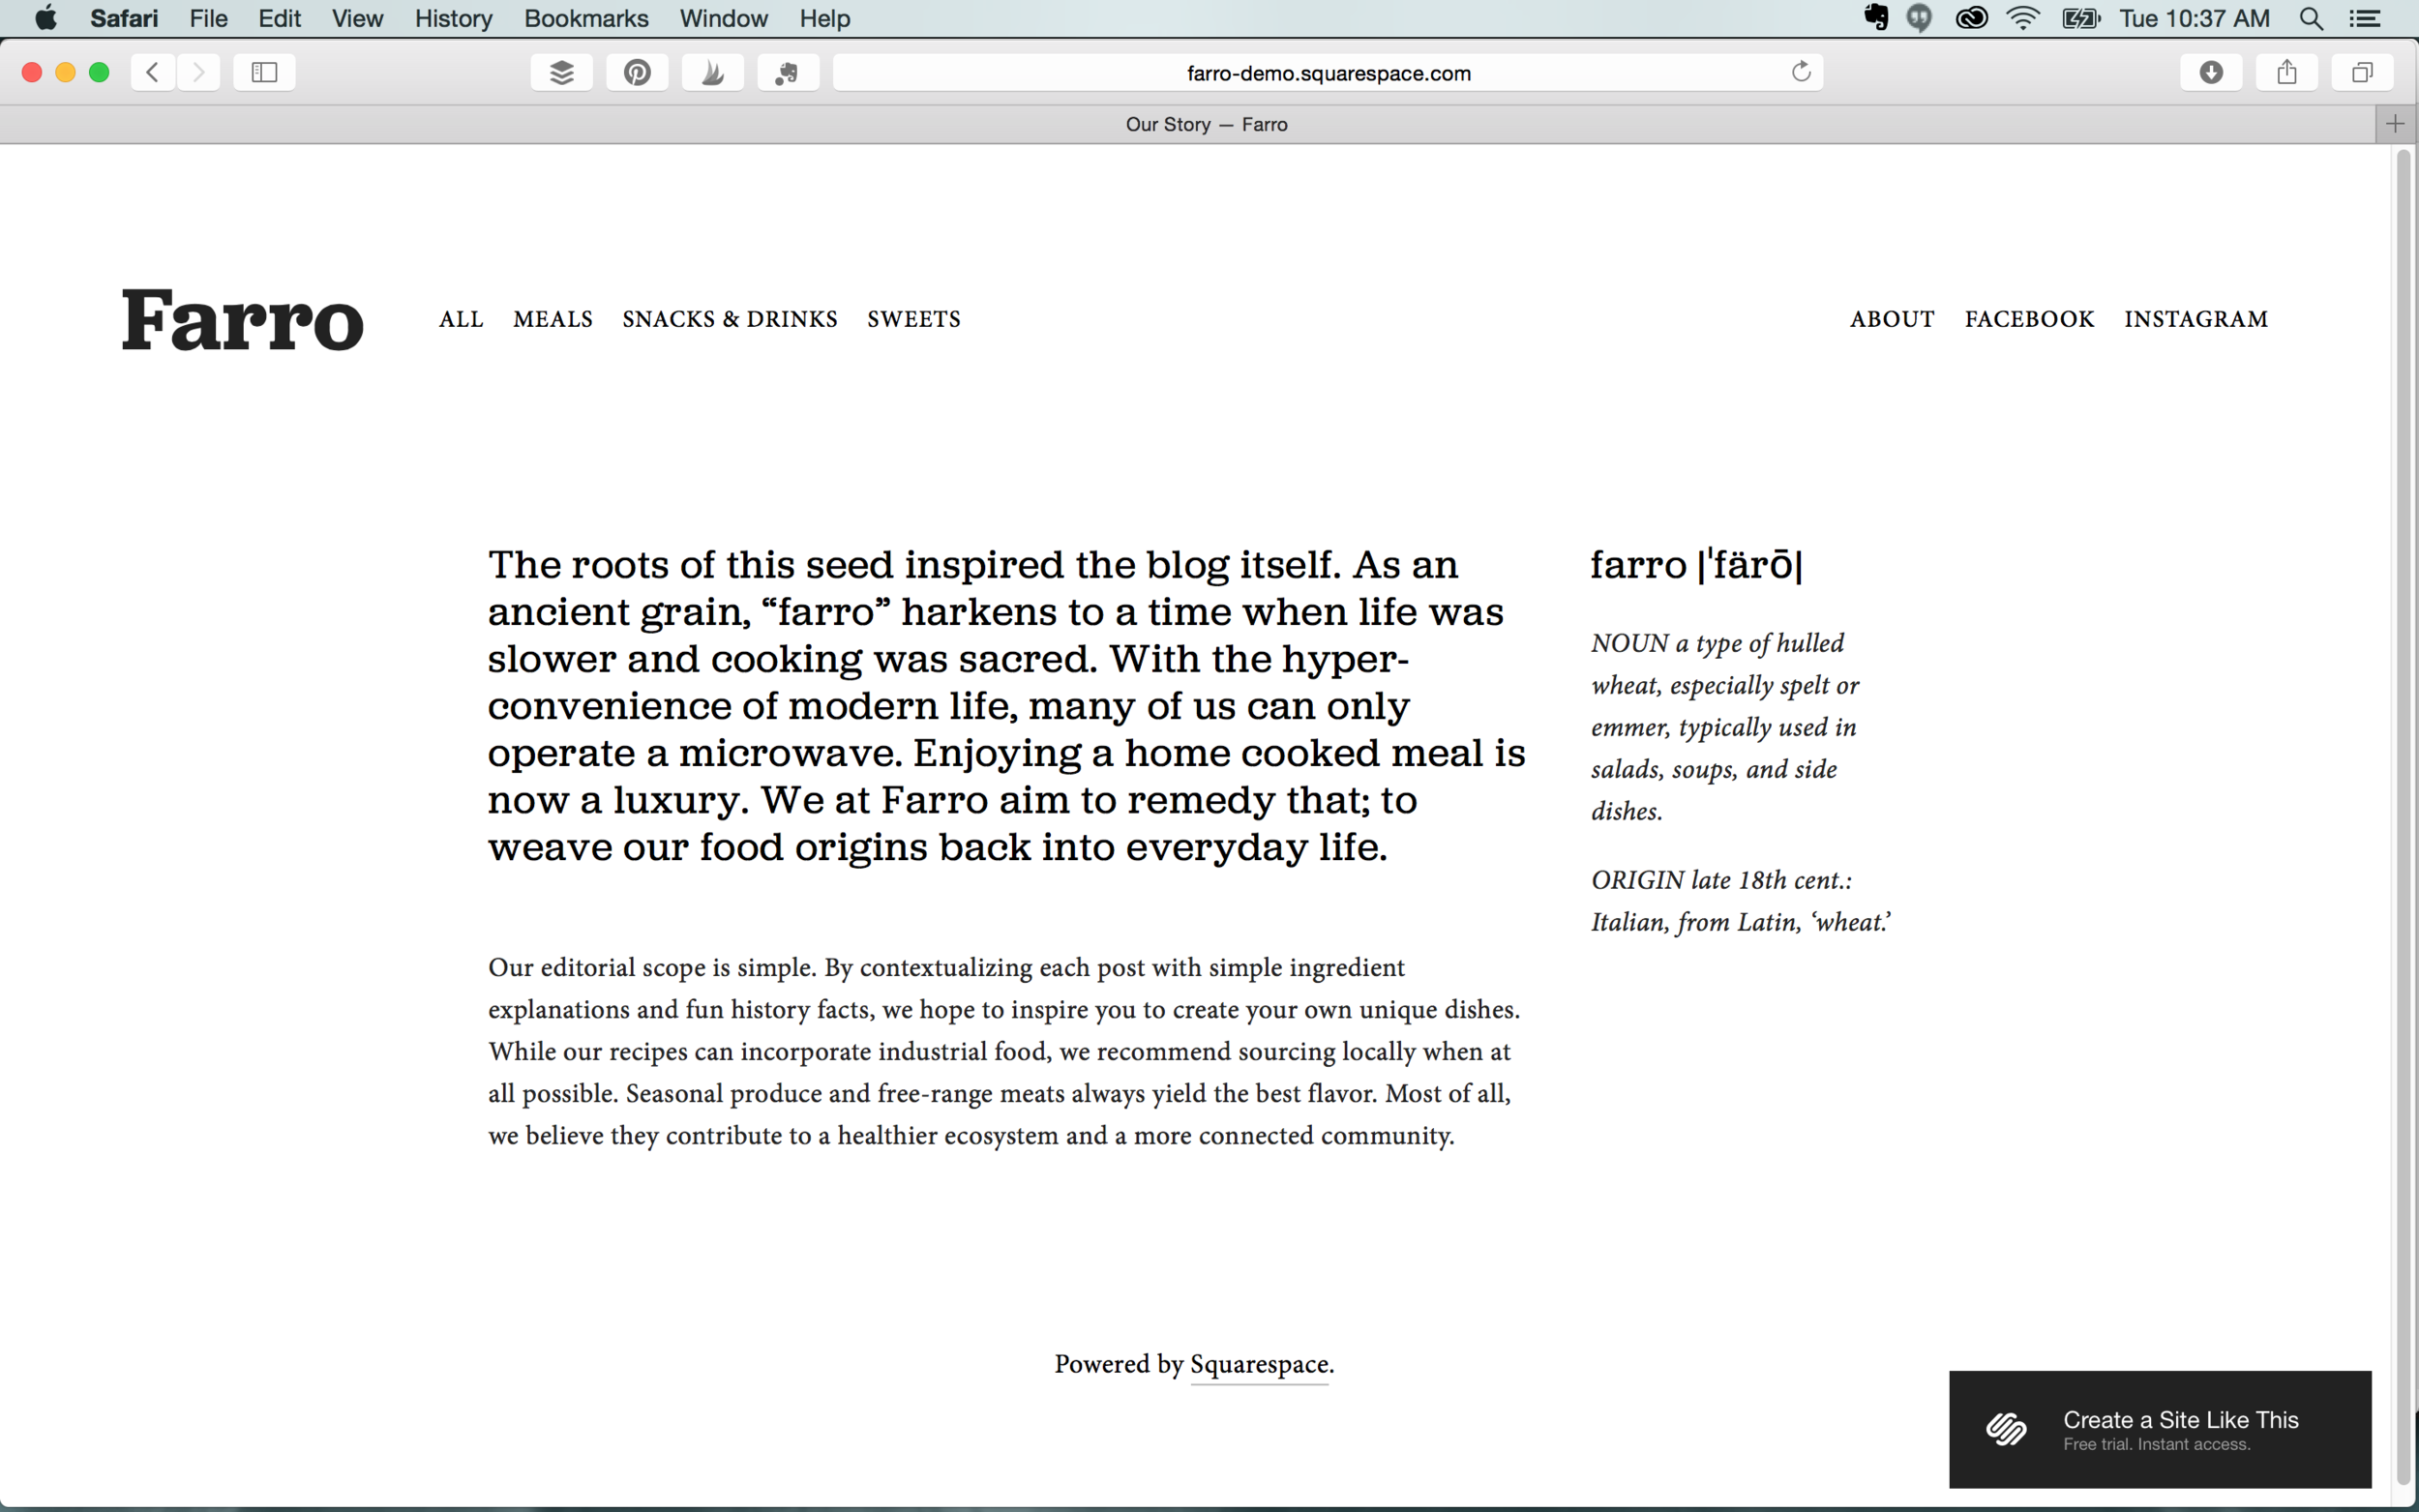This screenshot has height=1512, width=2419.
Task: Show Safari downloads
Action: 2211,72
